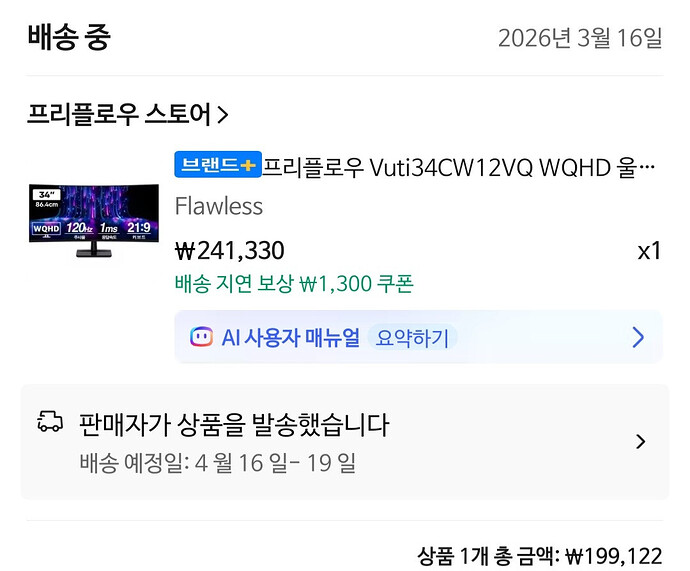690x571 pixels.
Task: Tap the 요약하기 pill button
Action: (x=412, y=338)
